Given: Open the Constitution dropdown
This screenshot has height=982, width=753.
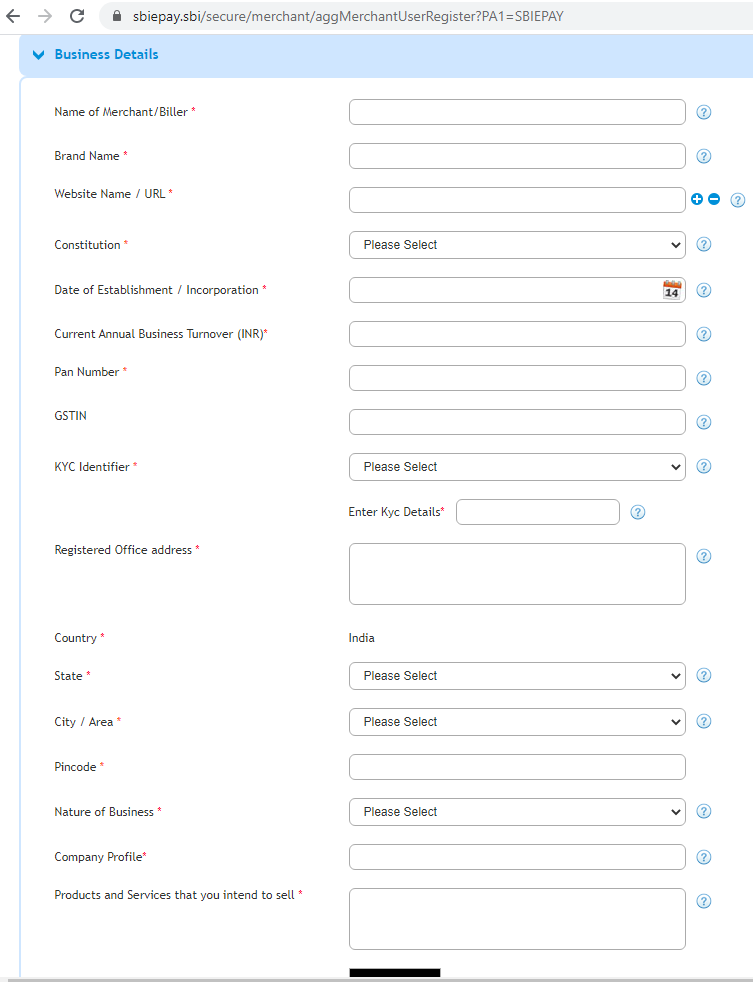Looking at the screenshot, I should coord(516,244).
